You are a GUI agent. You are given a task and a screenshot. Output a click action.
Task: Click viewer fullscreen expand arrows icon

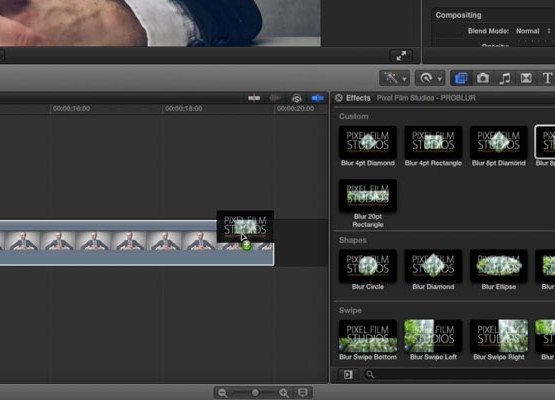click(x=401, y=56)
